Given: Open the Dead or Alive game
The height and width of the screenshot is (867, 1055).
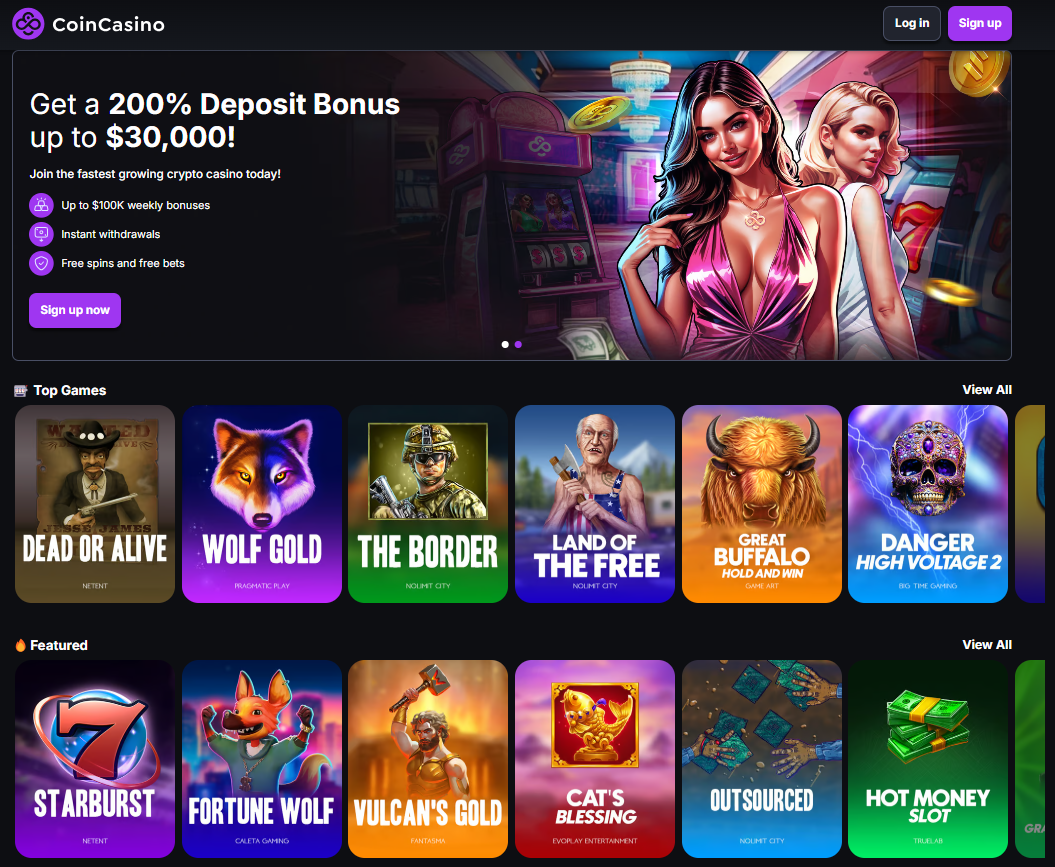Looking at the screenshot, I should click(95, 504).
